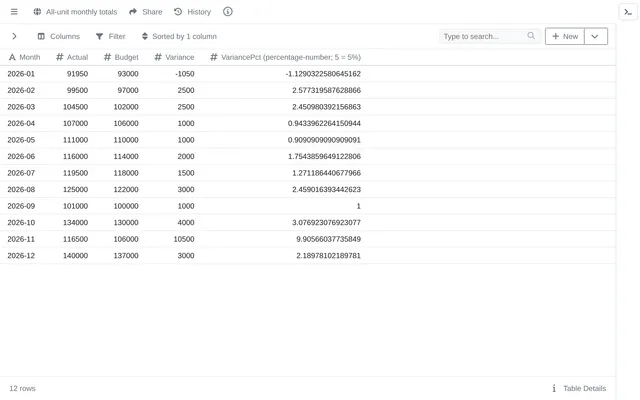Click the New label to add record
The image size is (640, 400).
click(x=570, y=36)
